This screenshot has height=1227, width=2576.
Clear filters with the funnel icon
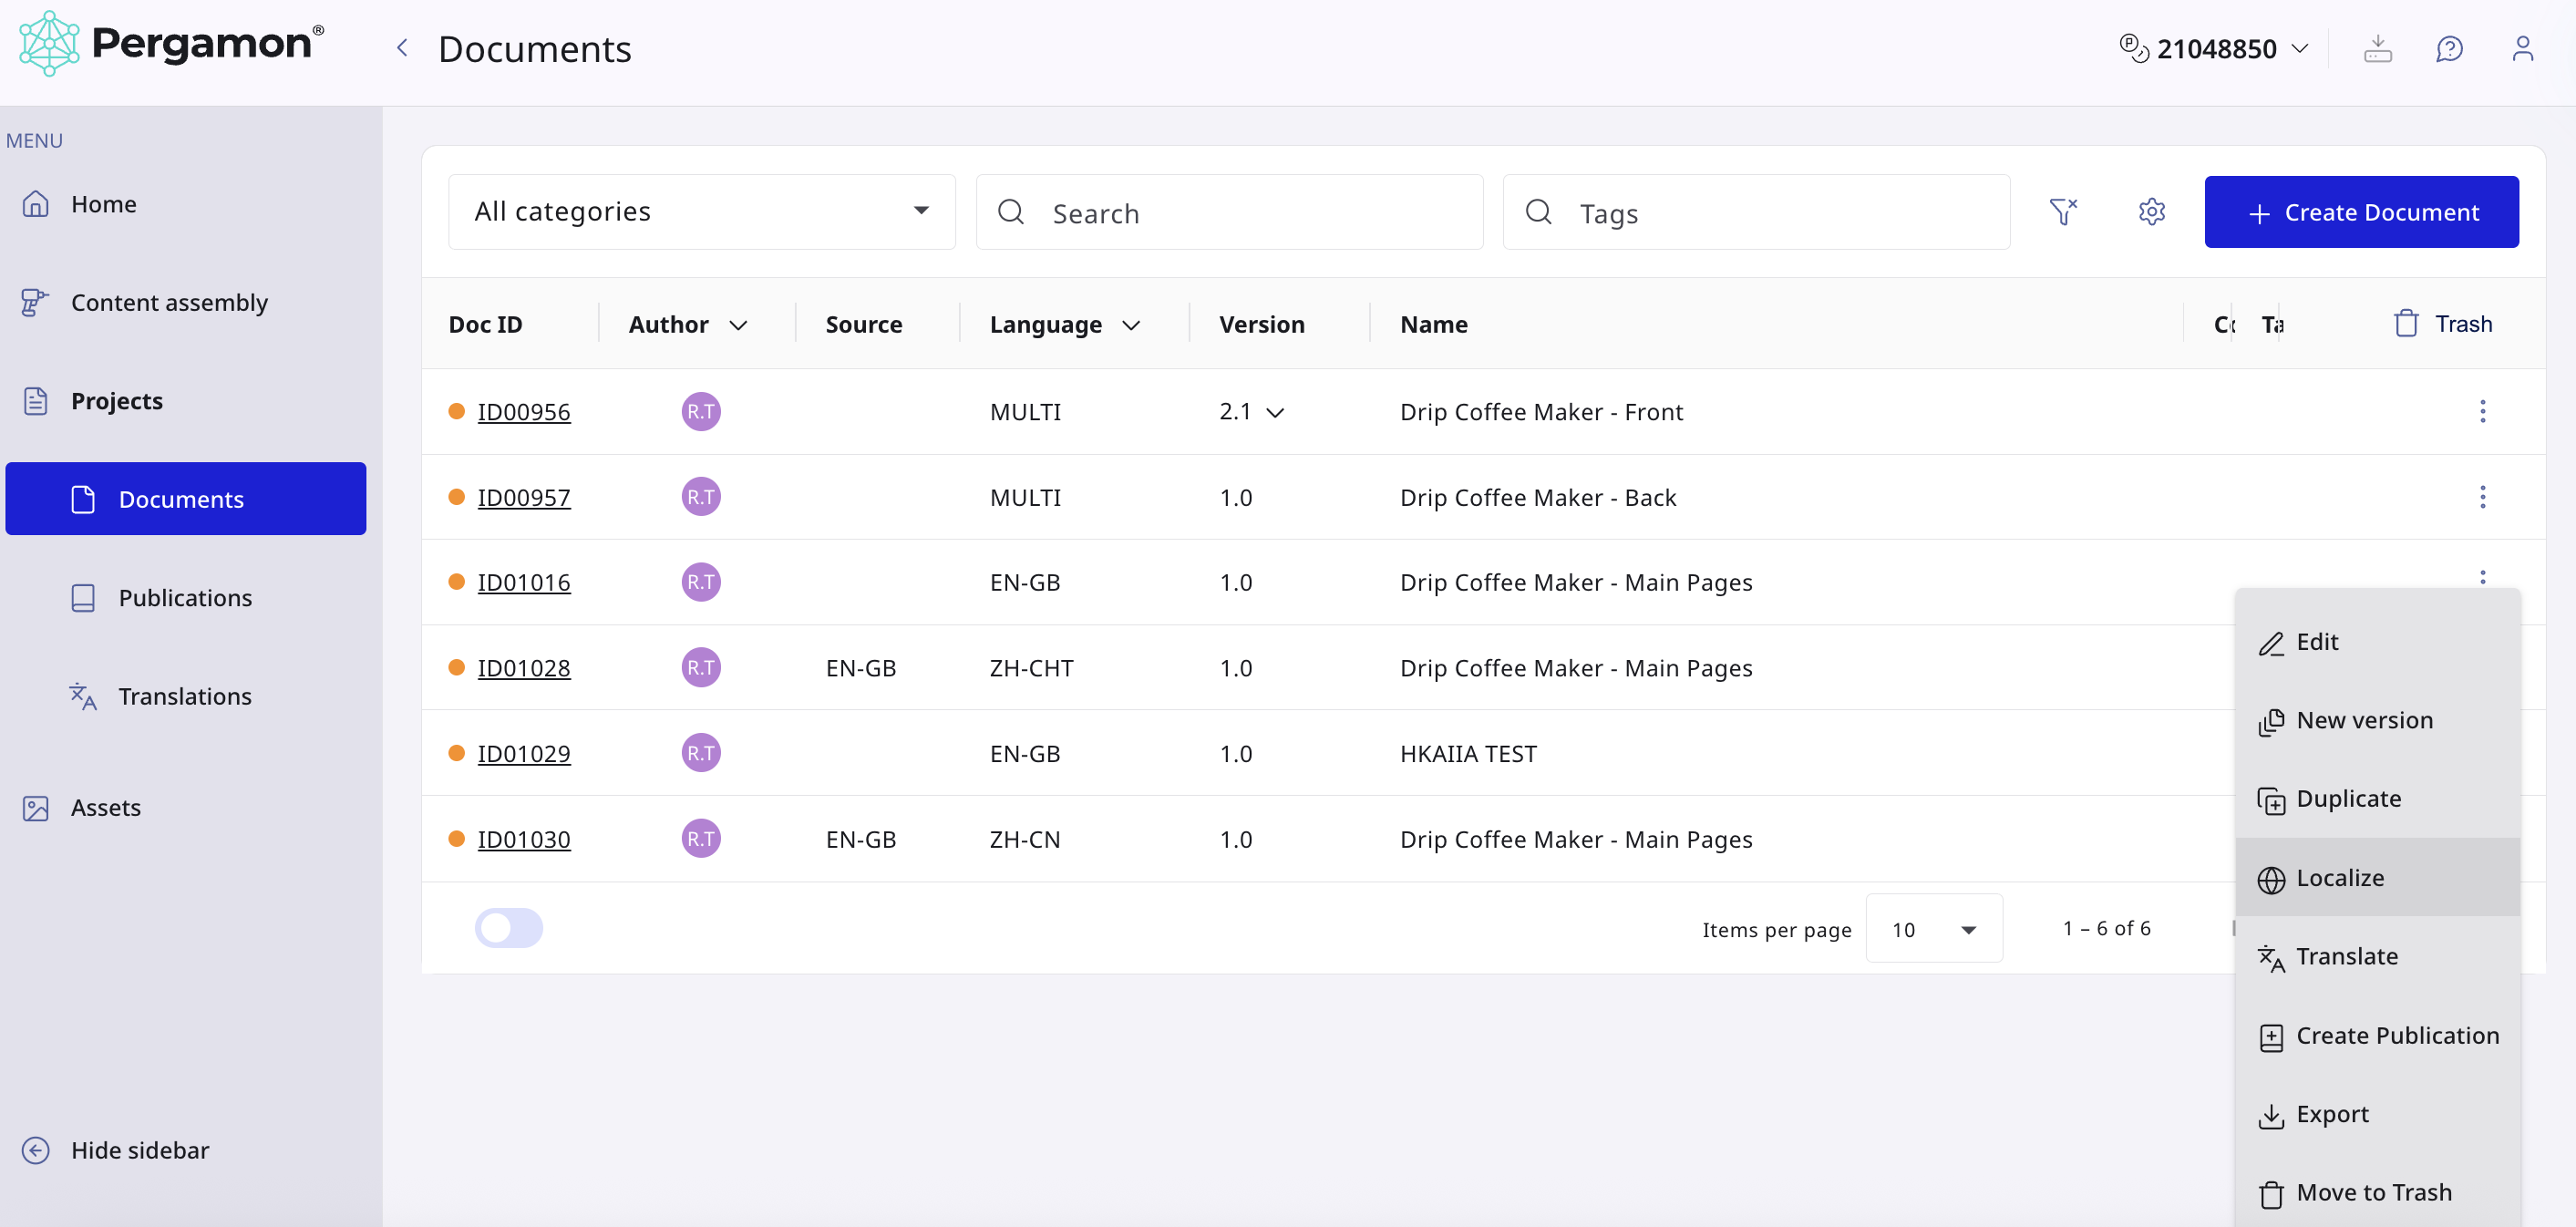(x=2063, y=211)
